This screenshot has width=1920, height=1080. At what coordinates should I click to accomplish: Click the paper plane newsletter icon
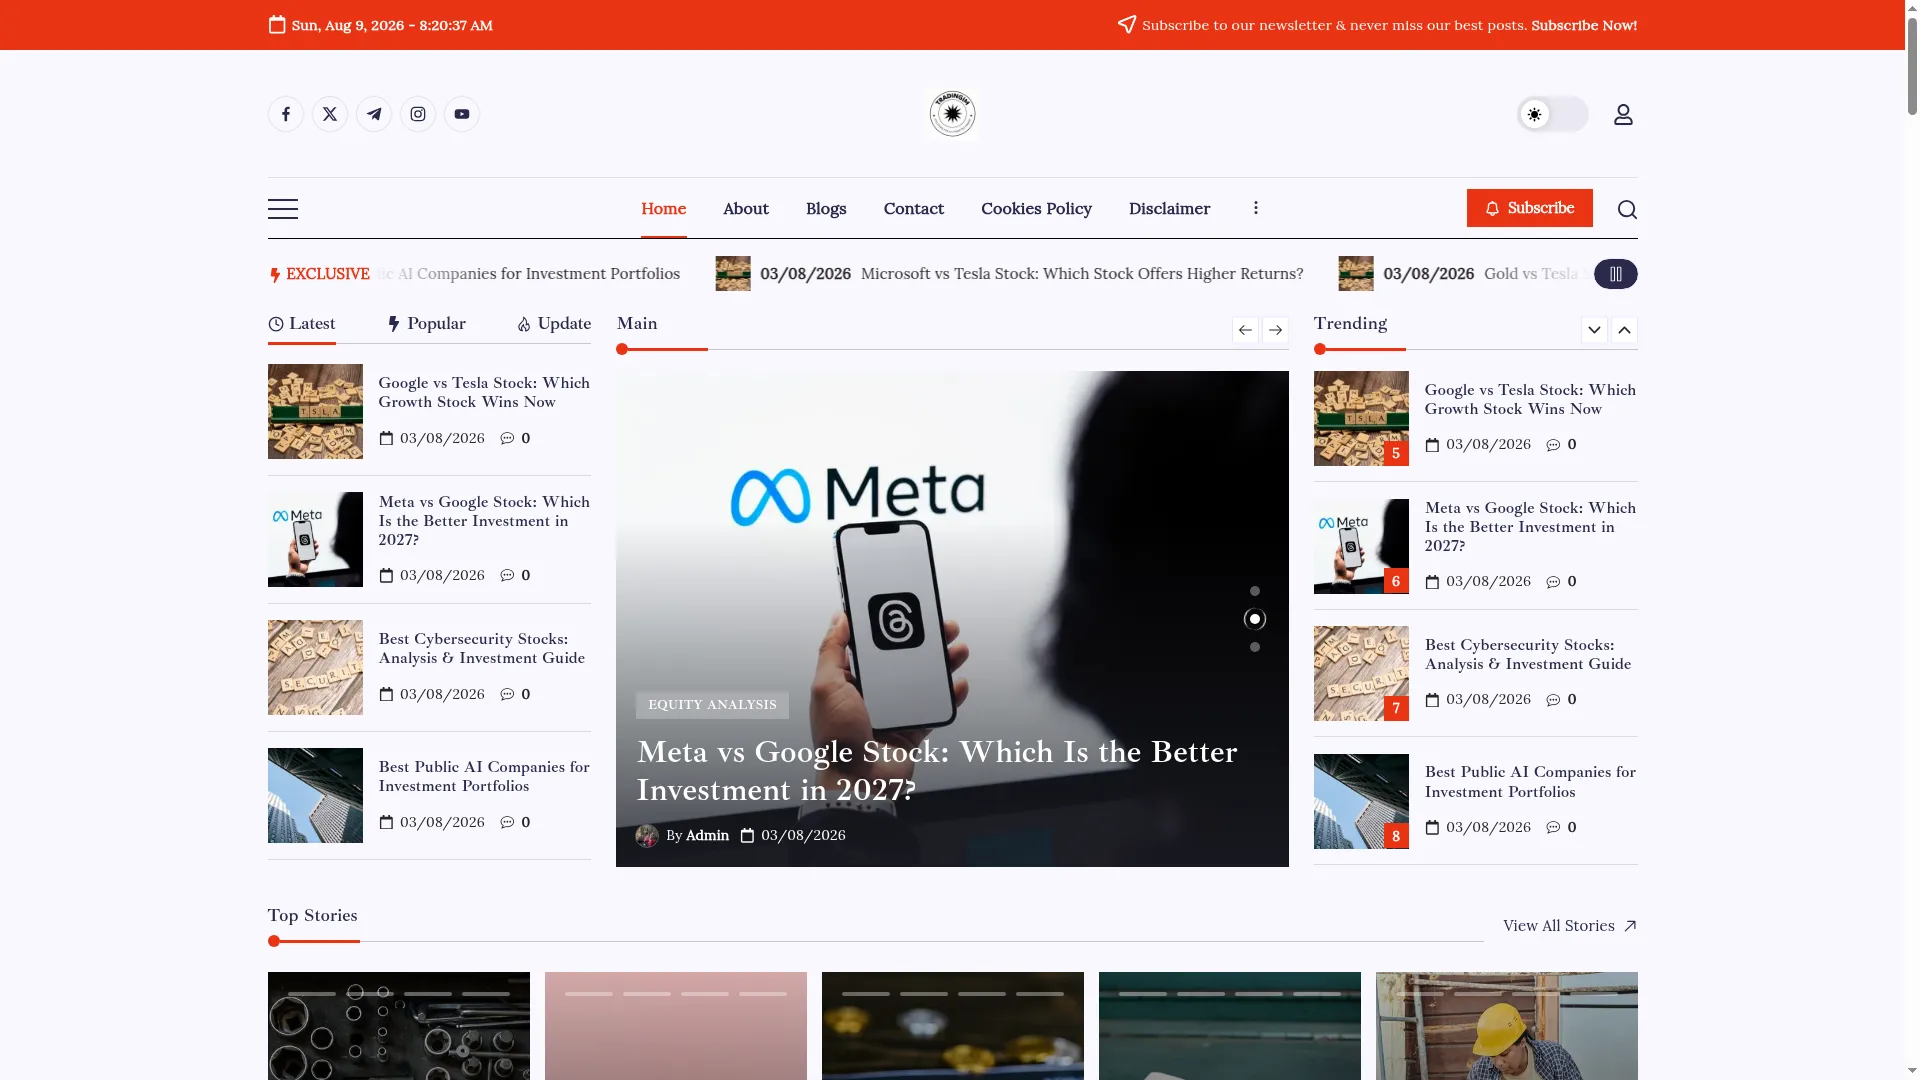(1127, 24)
